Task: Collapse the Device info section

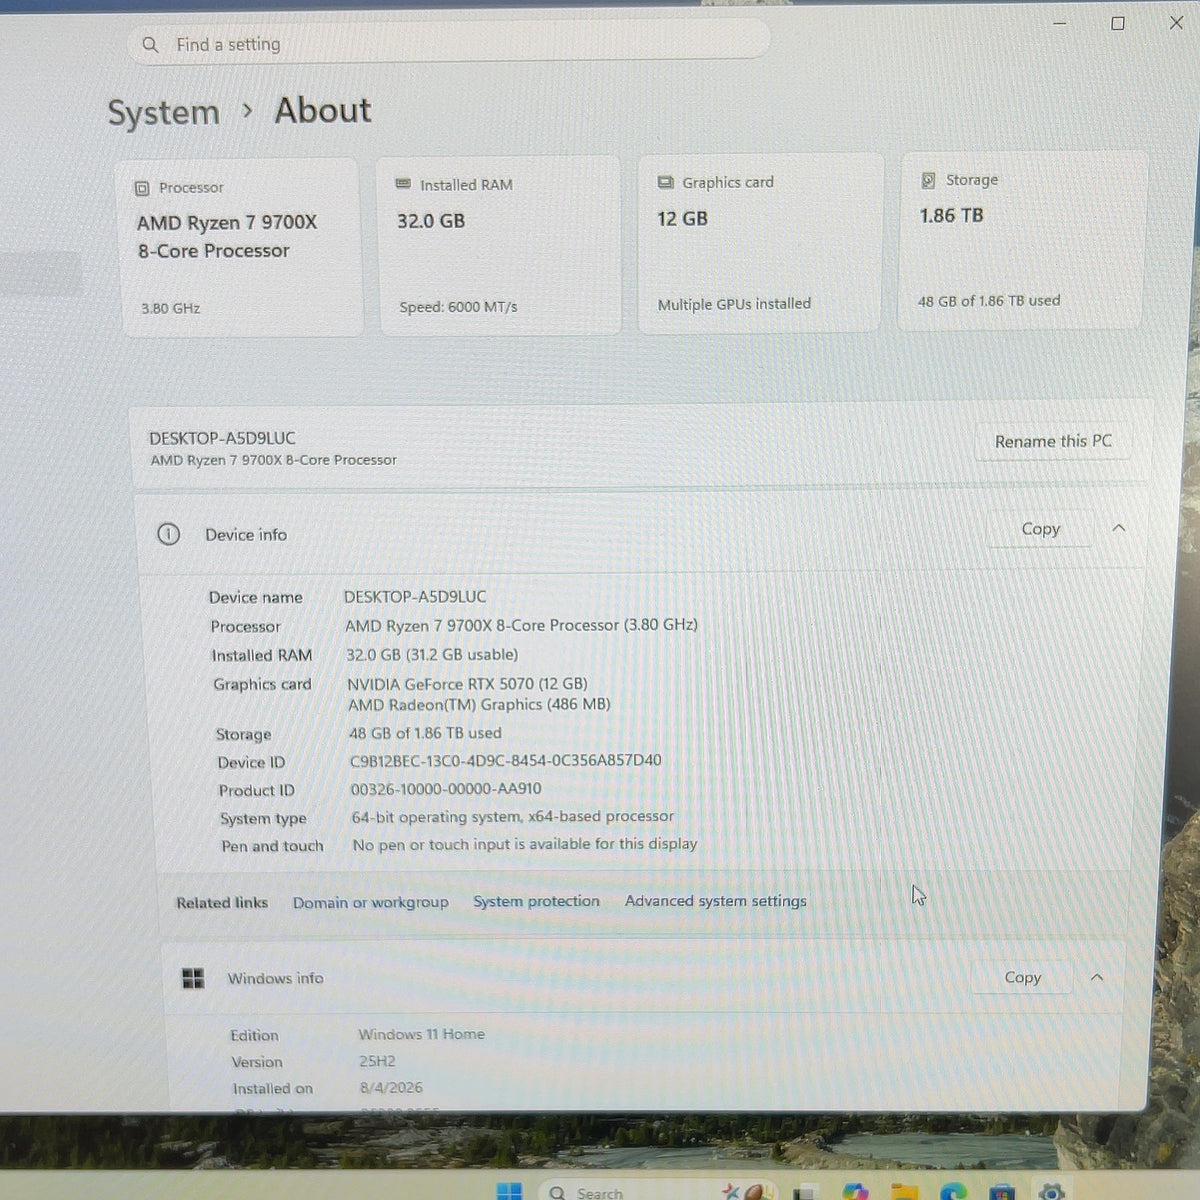Action: [1119, 528]
